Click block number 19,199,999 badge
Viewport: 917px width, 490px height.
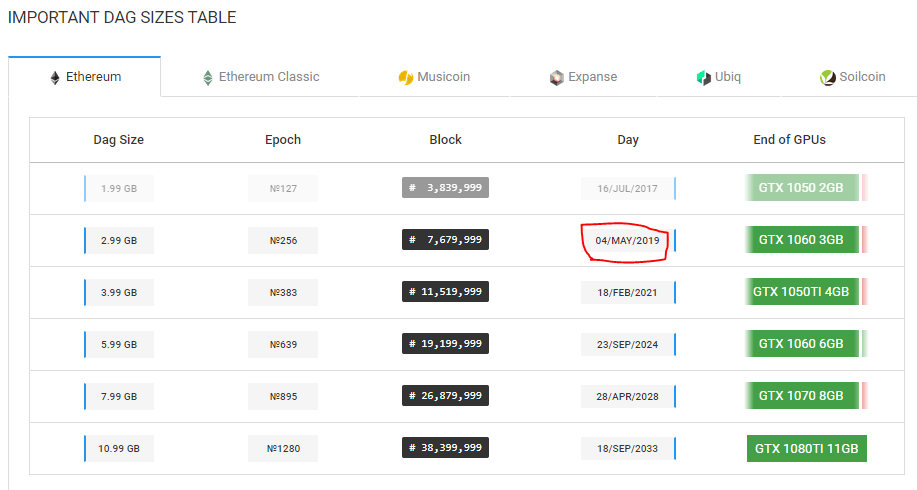click(x=445, y=344)
